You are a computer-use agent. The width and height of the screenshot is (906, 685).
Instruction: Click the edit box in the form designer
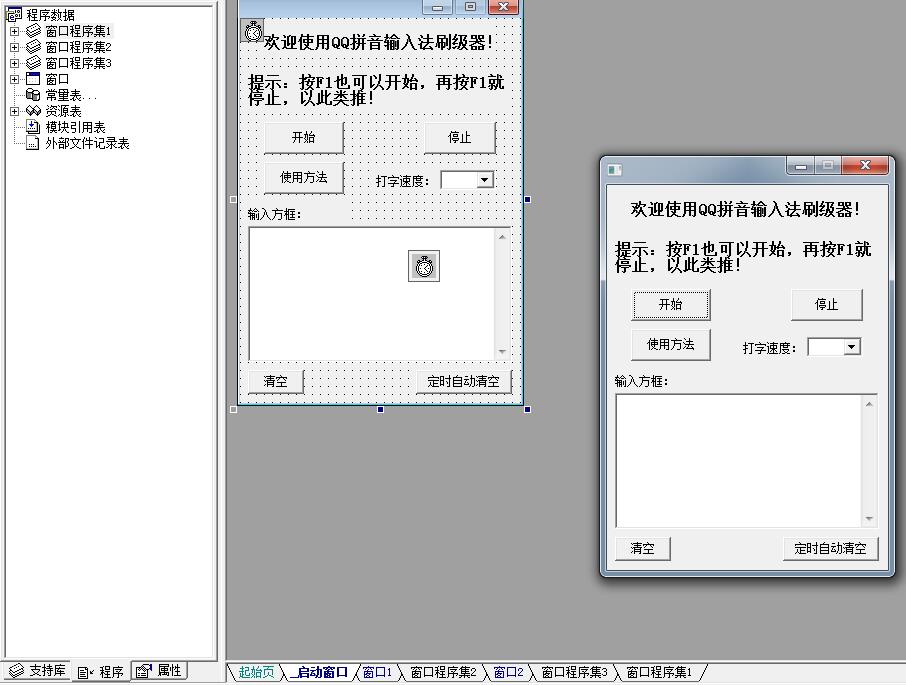[372, 294]
